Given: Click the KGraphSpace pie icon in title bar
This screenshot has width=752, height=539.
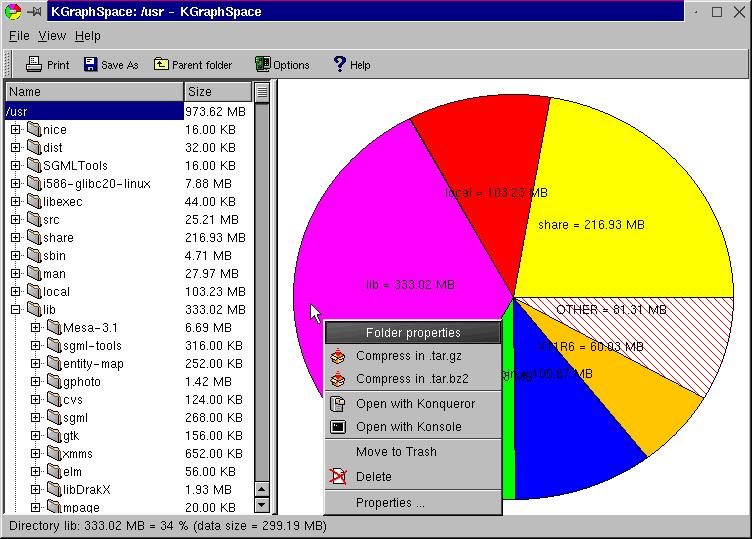Looking at the screenshot, I should (13, 12).
